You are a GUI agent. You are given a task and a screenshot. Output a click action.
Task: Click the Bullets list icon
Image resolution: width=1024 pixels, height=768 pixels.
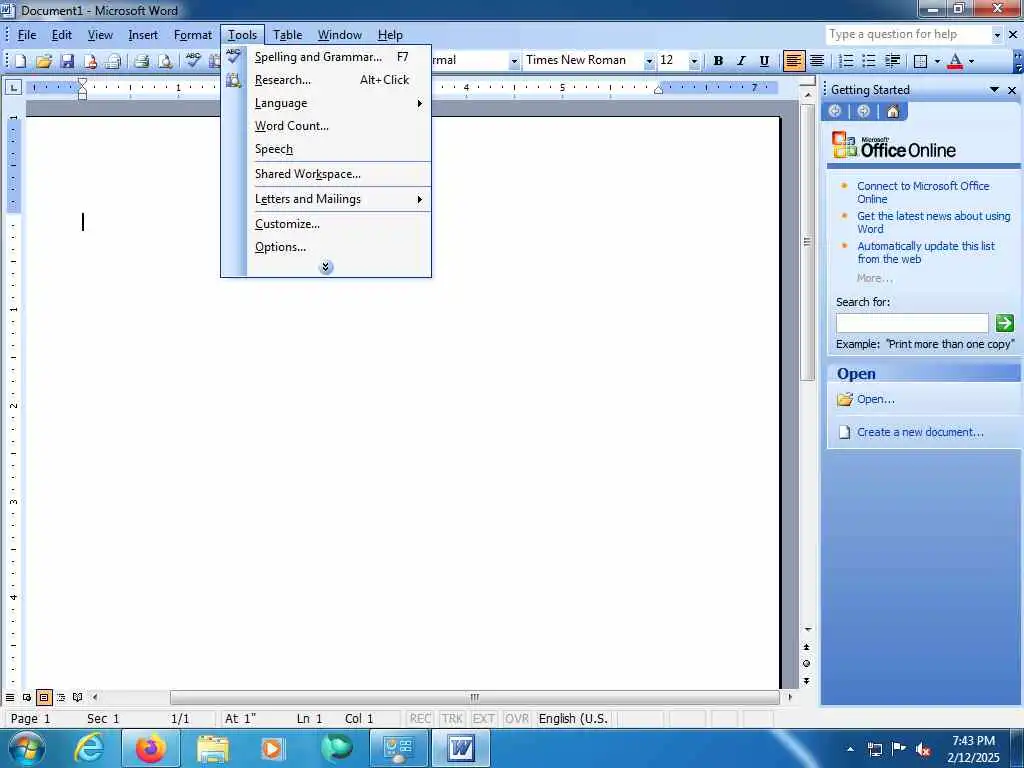(869, 61)
